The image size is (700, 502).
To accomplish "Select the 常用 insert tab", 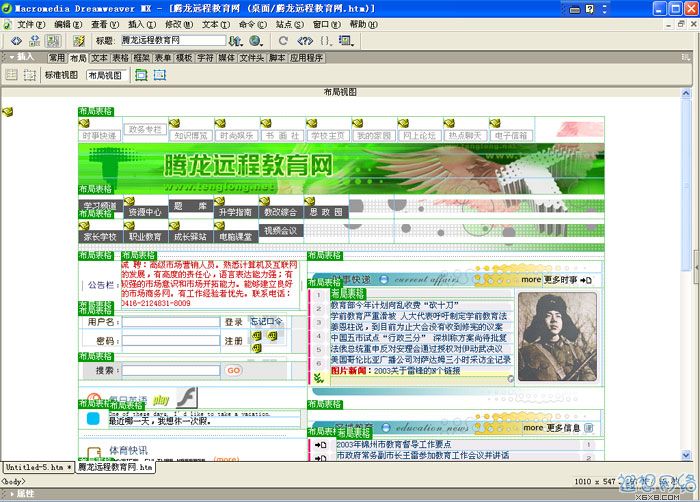I will (x=57, y=58).
